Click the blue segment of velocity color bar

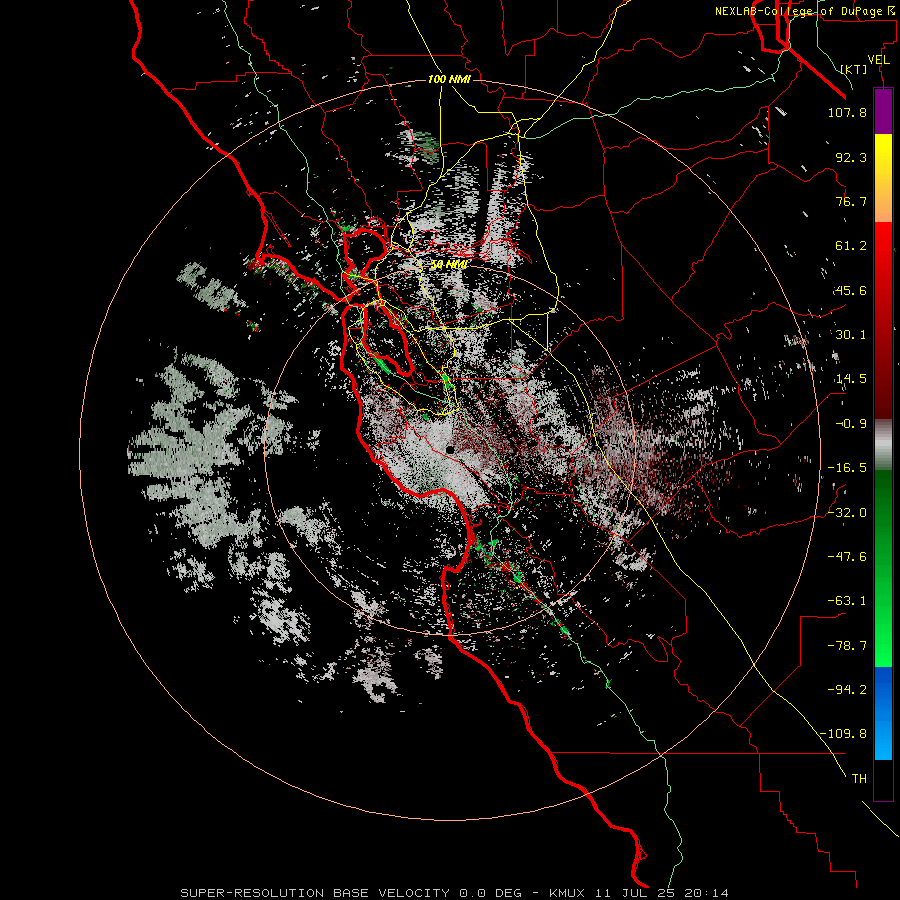click(x=883, y=713)
